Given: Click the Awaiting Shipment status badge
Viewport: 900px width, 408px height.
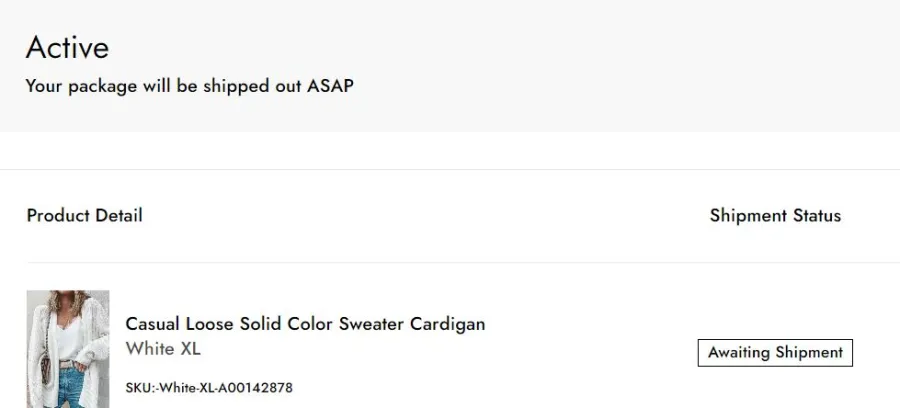Looking at the screenshot, I should 775,352.
